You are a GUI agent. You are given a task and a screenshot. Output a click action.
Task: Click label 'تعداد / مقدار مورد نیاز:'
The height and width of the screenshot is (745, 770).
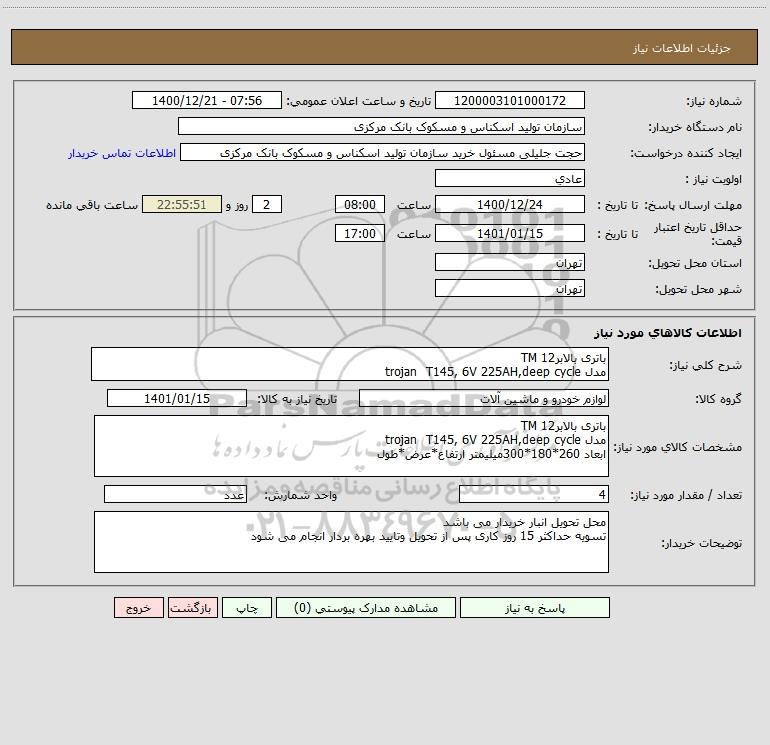686,496
